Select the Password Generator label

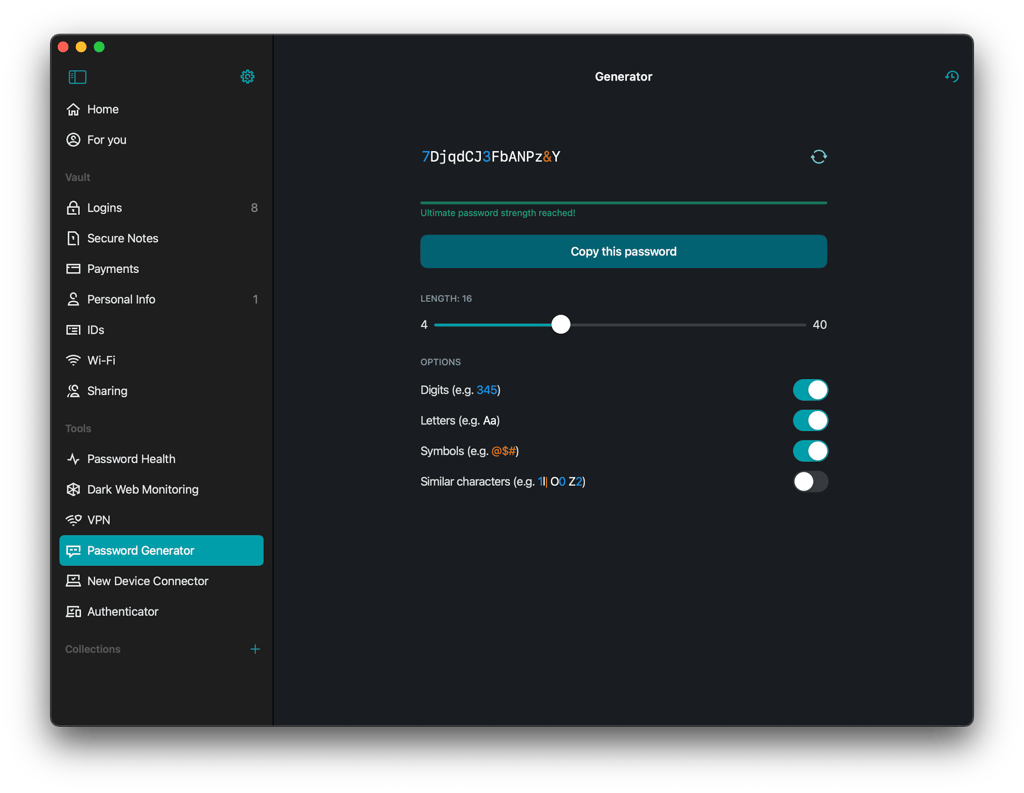point(140,551)
